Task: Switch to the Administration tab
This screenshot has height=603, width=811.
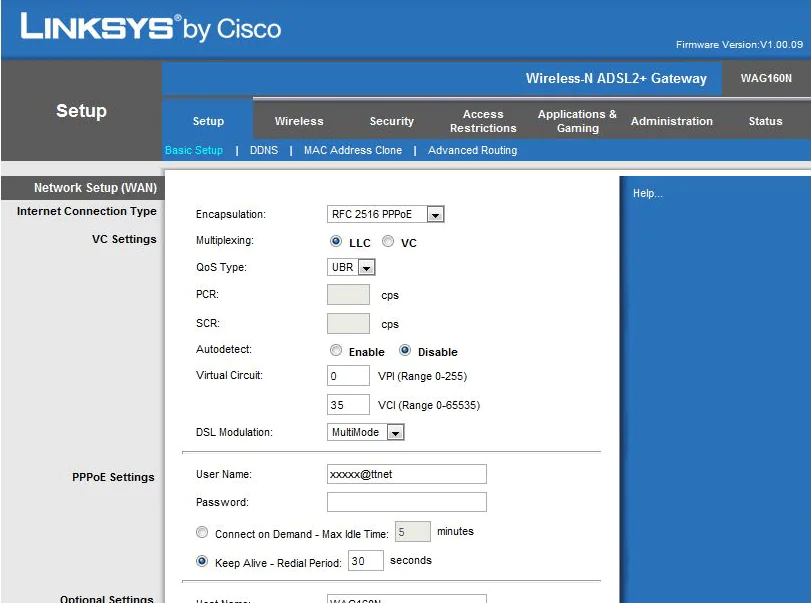Action: point(671,121)
